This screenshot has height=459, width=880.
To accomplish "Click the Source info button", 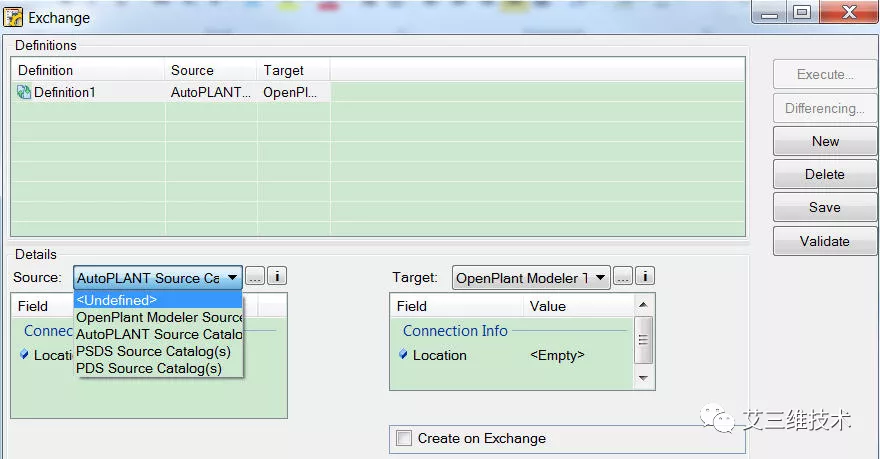I will (x=277, y=277).
